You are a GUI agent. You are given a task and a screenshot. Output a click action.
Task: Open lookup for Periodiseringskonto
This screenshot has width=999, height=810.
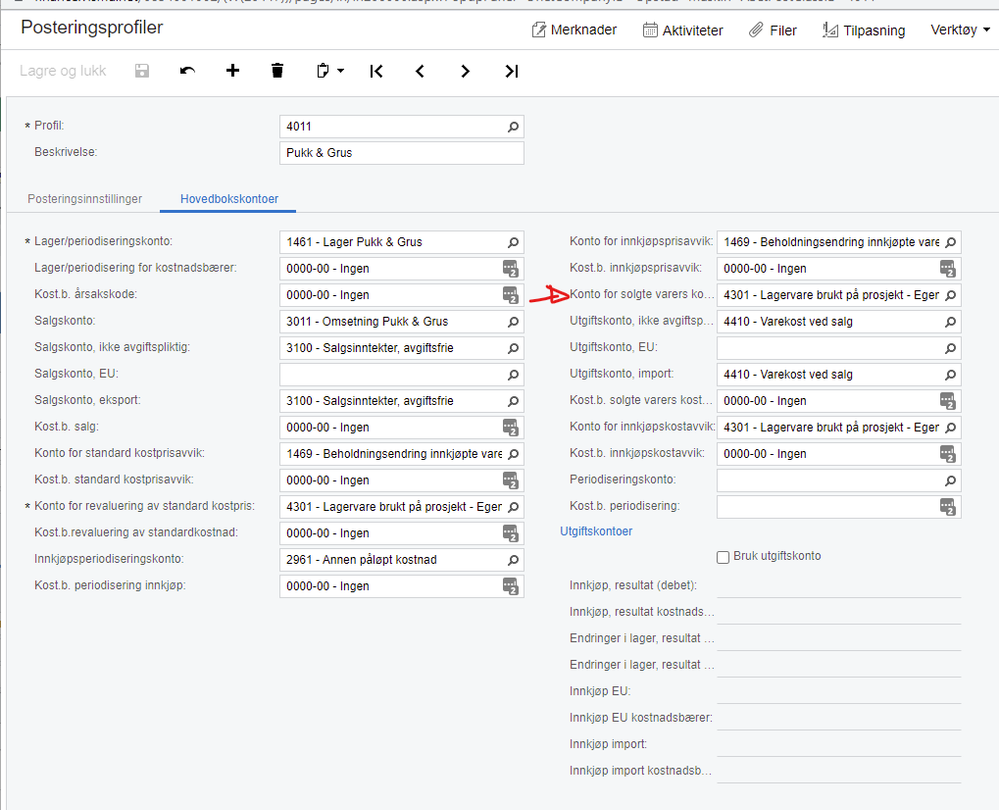click(x=950, y=481)
